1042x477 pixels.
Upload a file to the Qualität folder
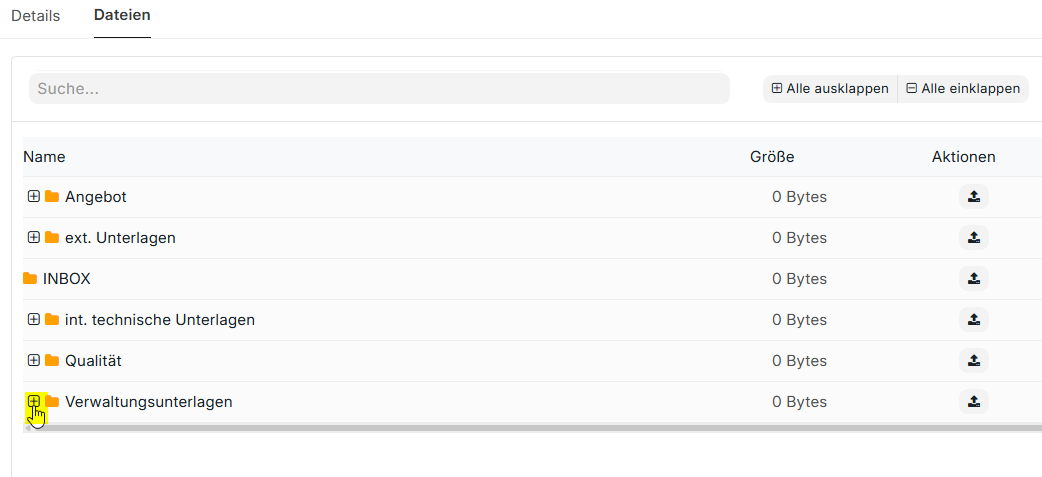click(x=973, y=360)
